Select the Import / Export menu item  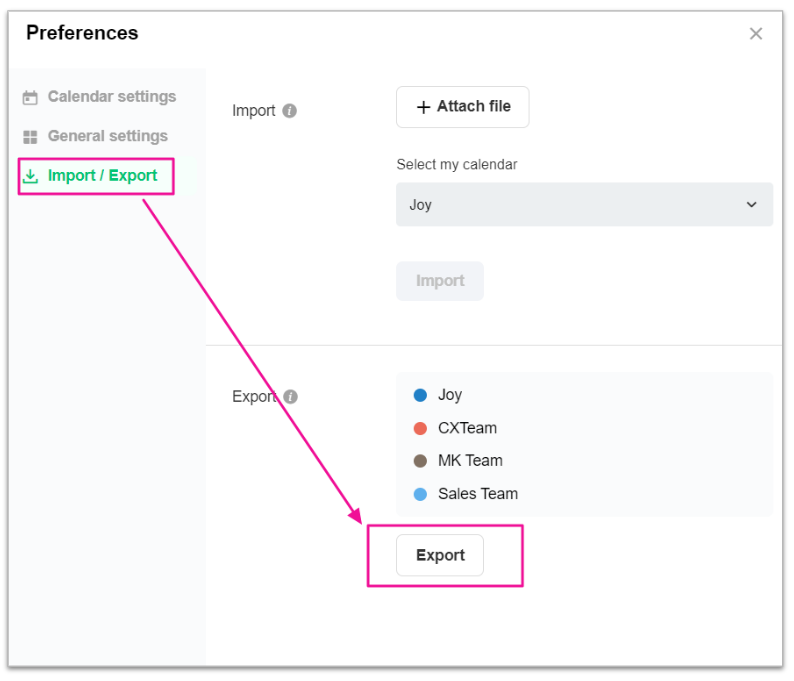[102, 176]
